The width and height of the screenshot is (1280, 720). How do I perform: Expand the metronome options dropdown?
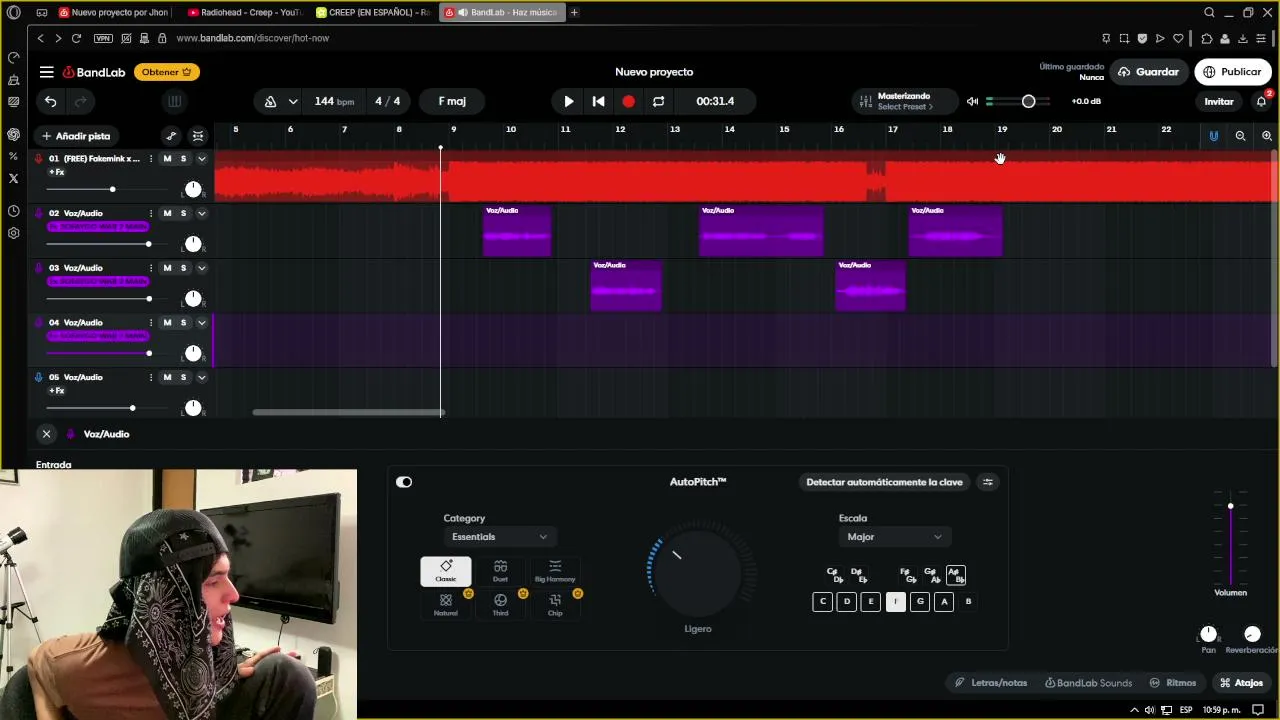(x=293, y=101)
